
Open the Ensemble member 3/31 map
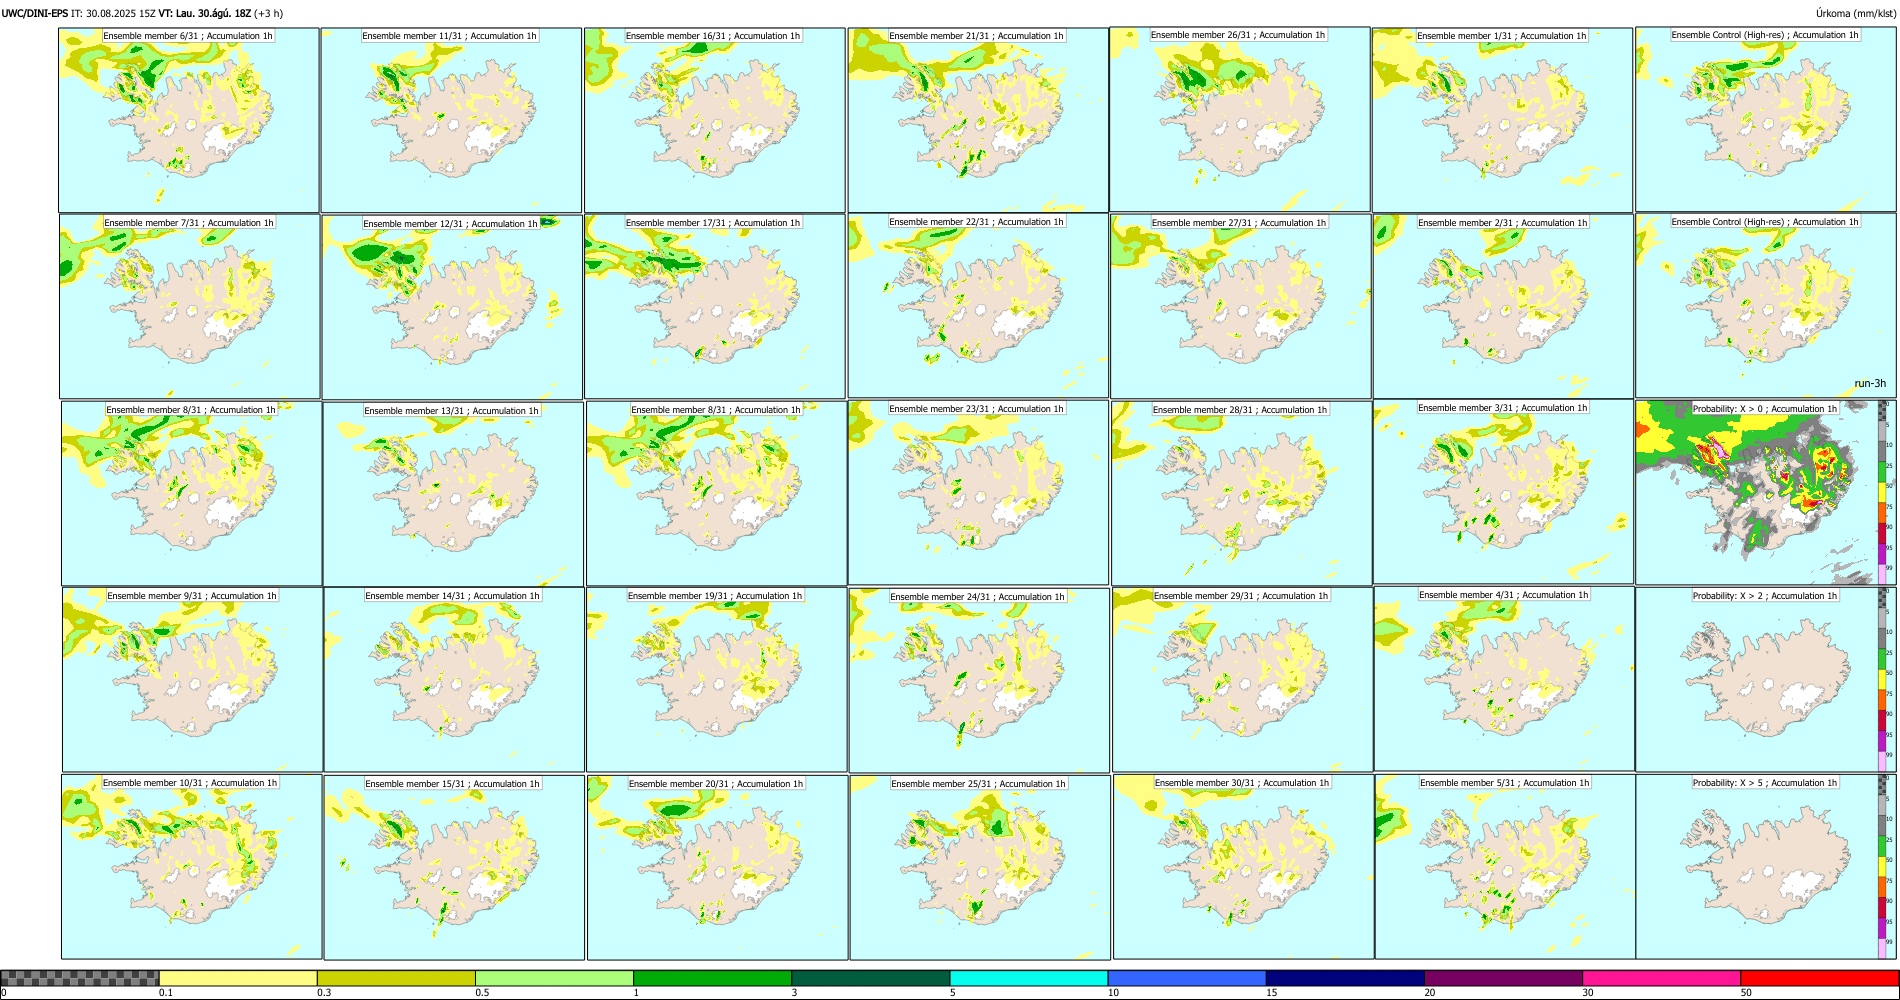1504,492
